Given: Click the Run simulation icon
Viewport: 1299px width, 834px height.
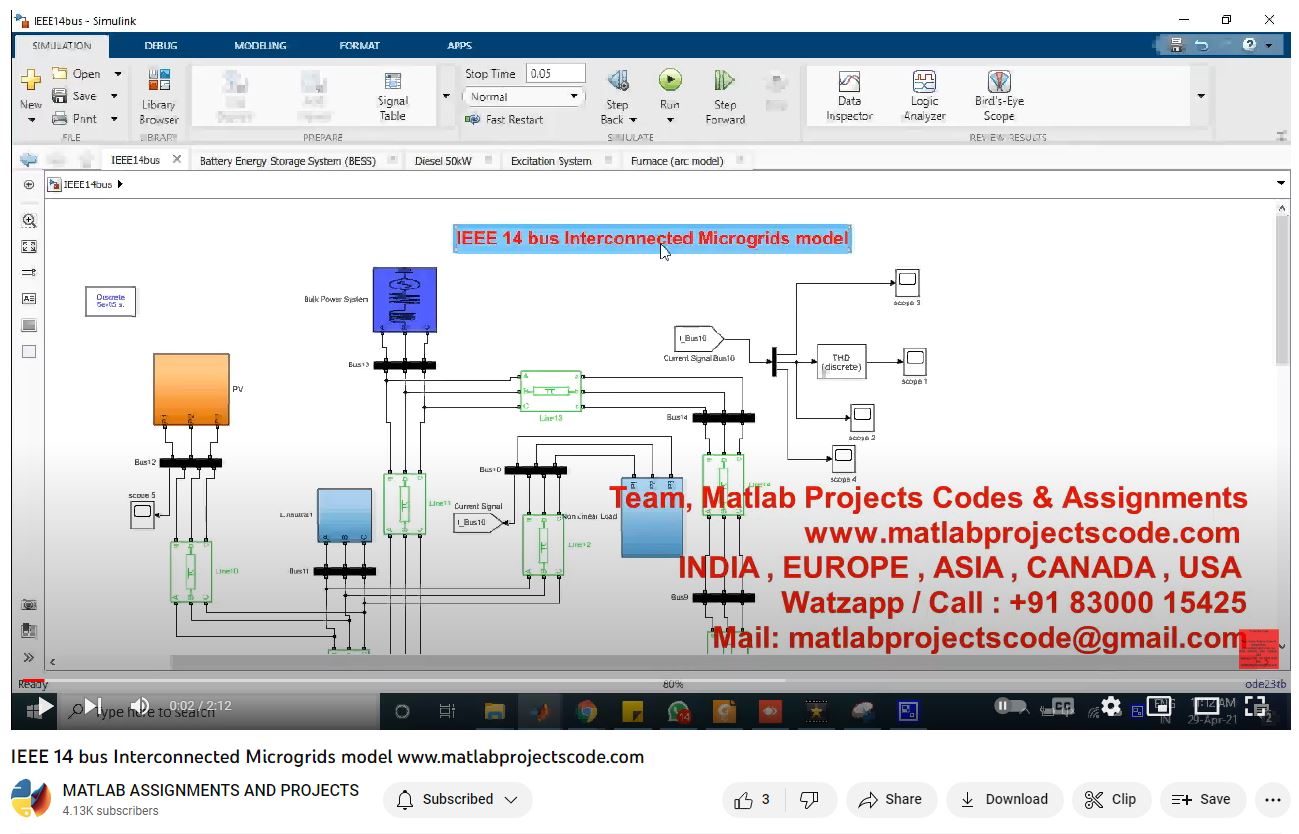Looking at the screenshot, I should point(669,81).
